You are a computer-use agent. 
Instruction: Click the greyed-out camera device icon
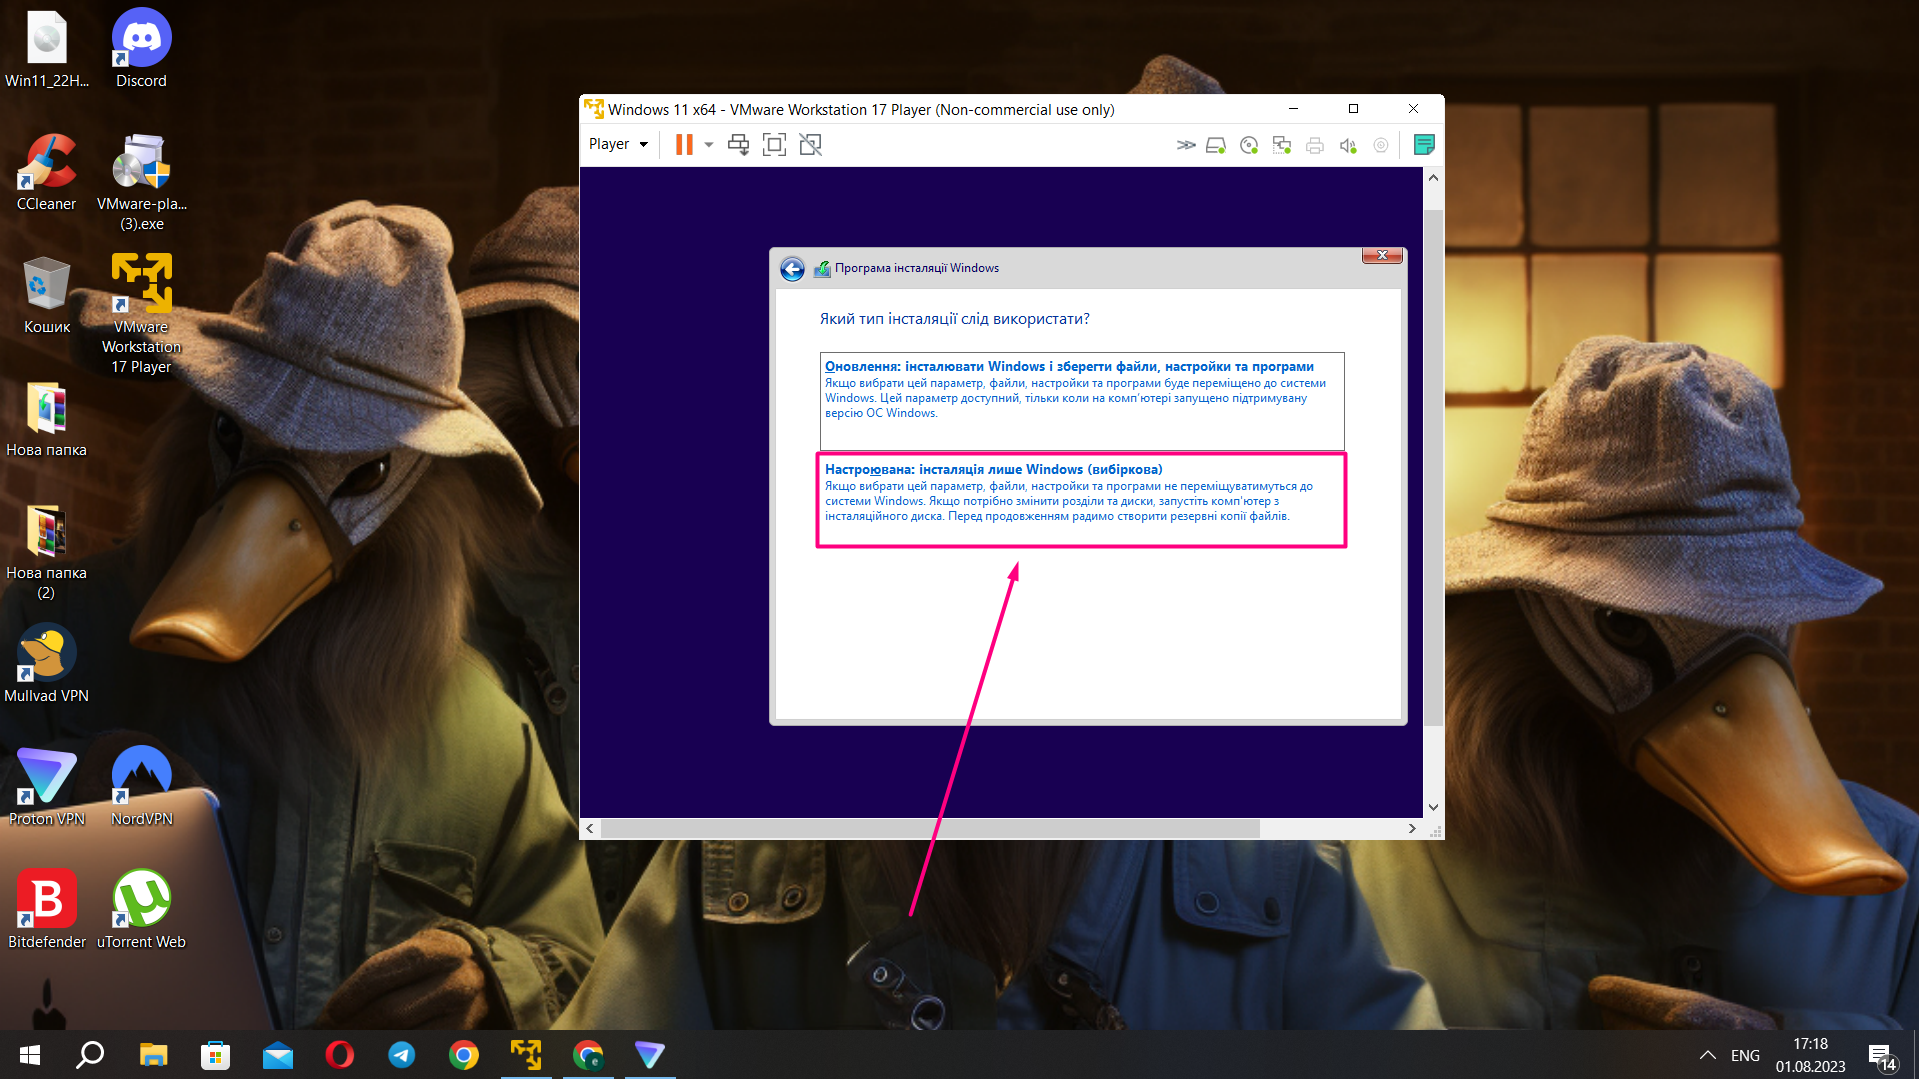[x=1381, y=145]
